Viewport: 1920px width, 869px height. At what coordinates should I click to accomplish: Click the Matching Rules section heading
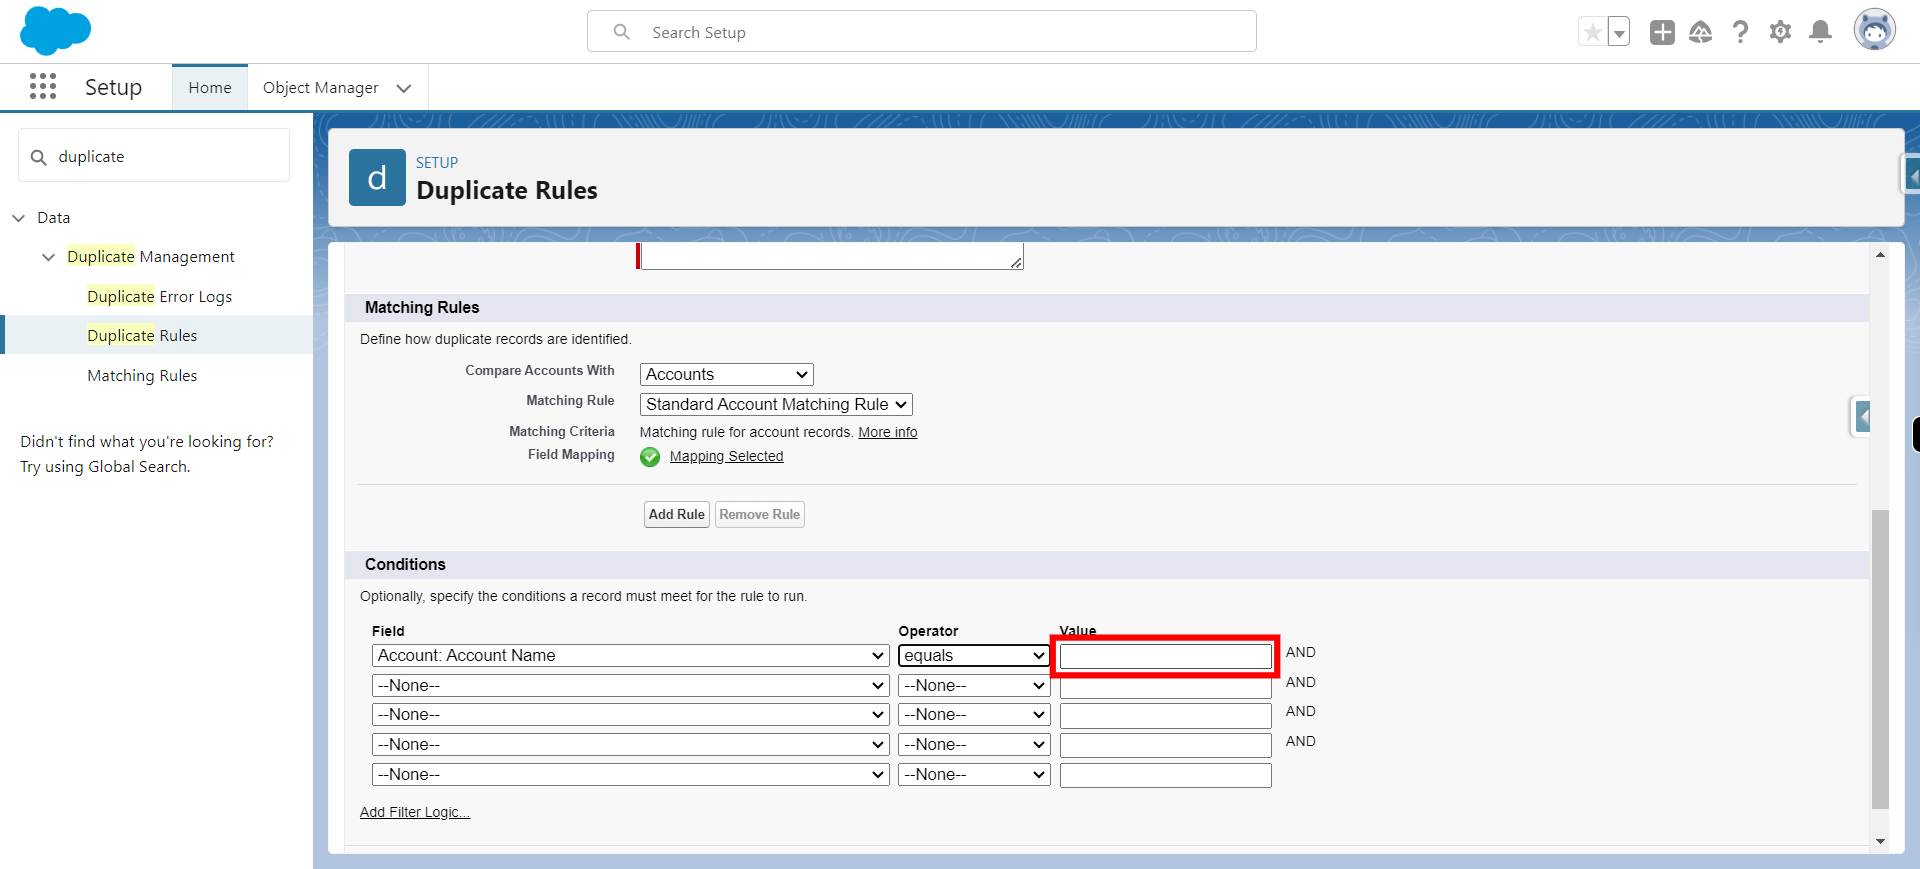[x=422, y=308]
